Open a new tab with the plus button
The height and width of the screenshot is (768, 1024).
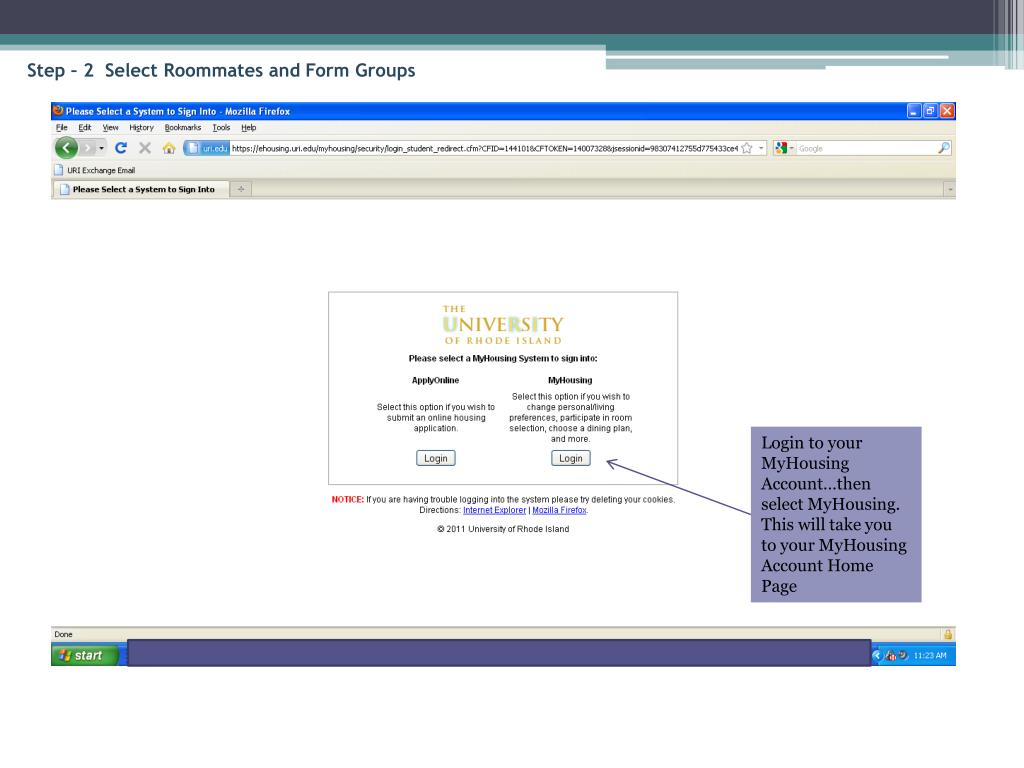[241, 189]
